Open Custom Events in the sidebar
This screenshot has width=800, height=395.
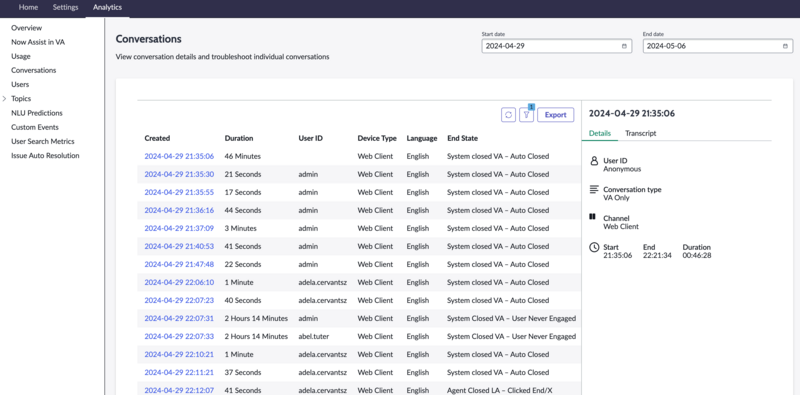pyautogui.click(x=35, y=127)
